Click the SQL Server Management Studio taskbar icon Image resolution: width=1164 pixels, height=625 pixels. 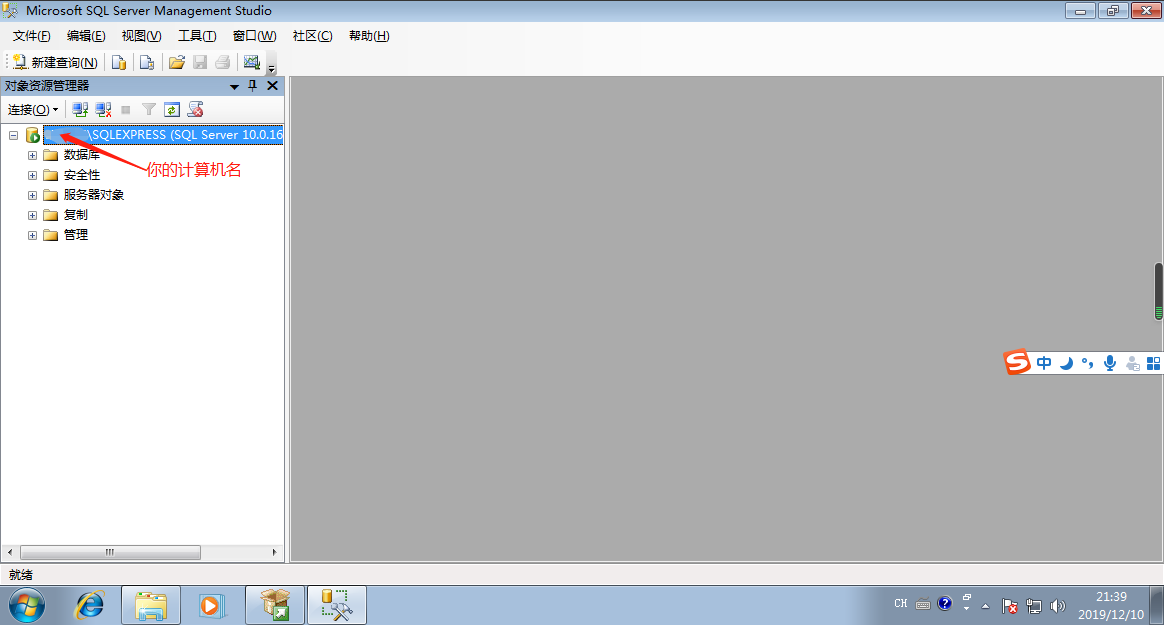tap(337, 605)
